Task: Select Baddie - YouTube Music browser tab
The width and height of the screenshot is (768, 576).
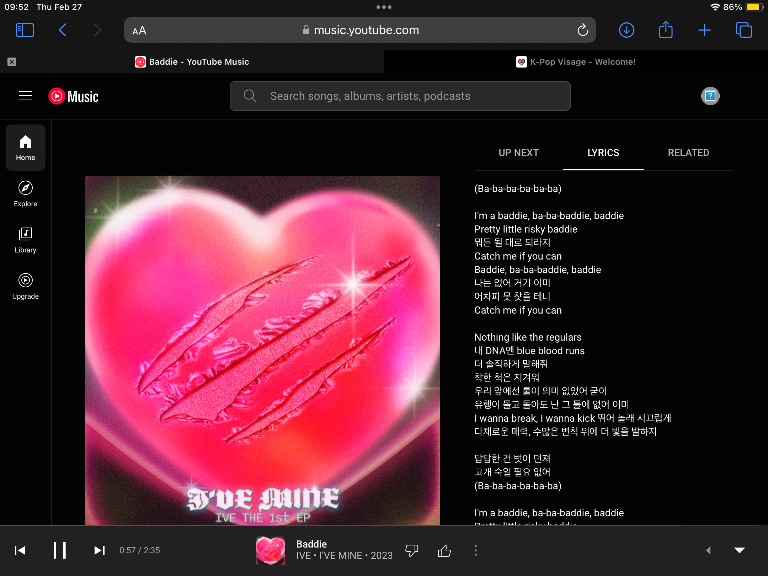Action: [x=192, y=62]
